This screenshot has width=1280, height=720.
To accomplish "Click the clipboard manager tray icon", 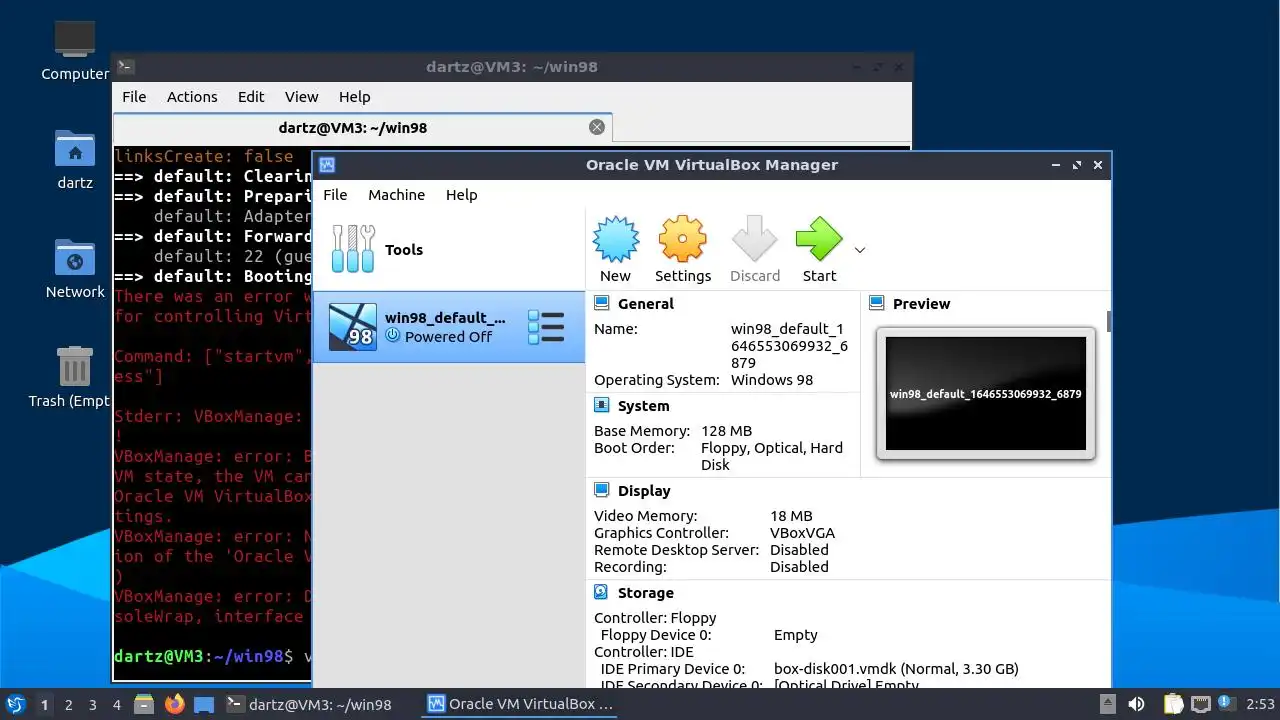I will coord(1172,704).
